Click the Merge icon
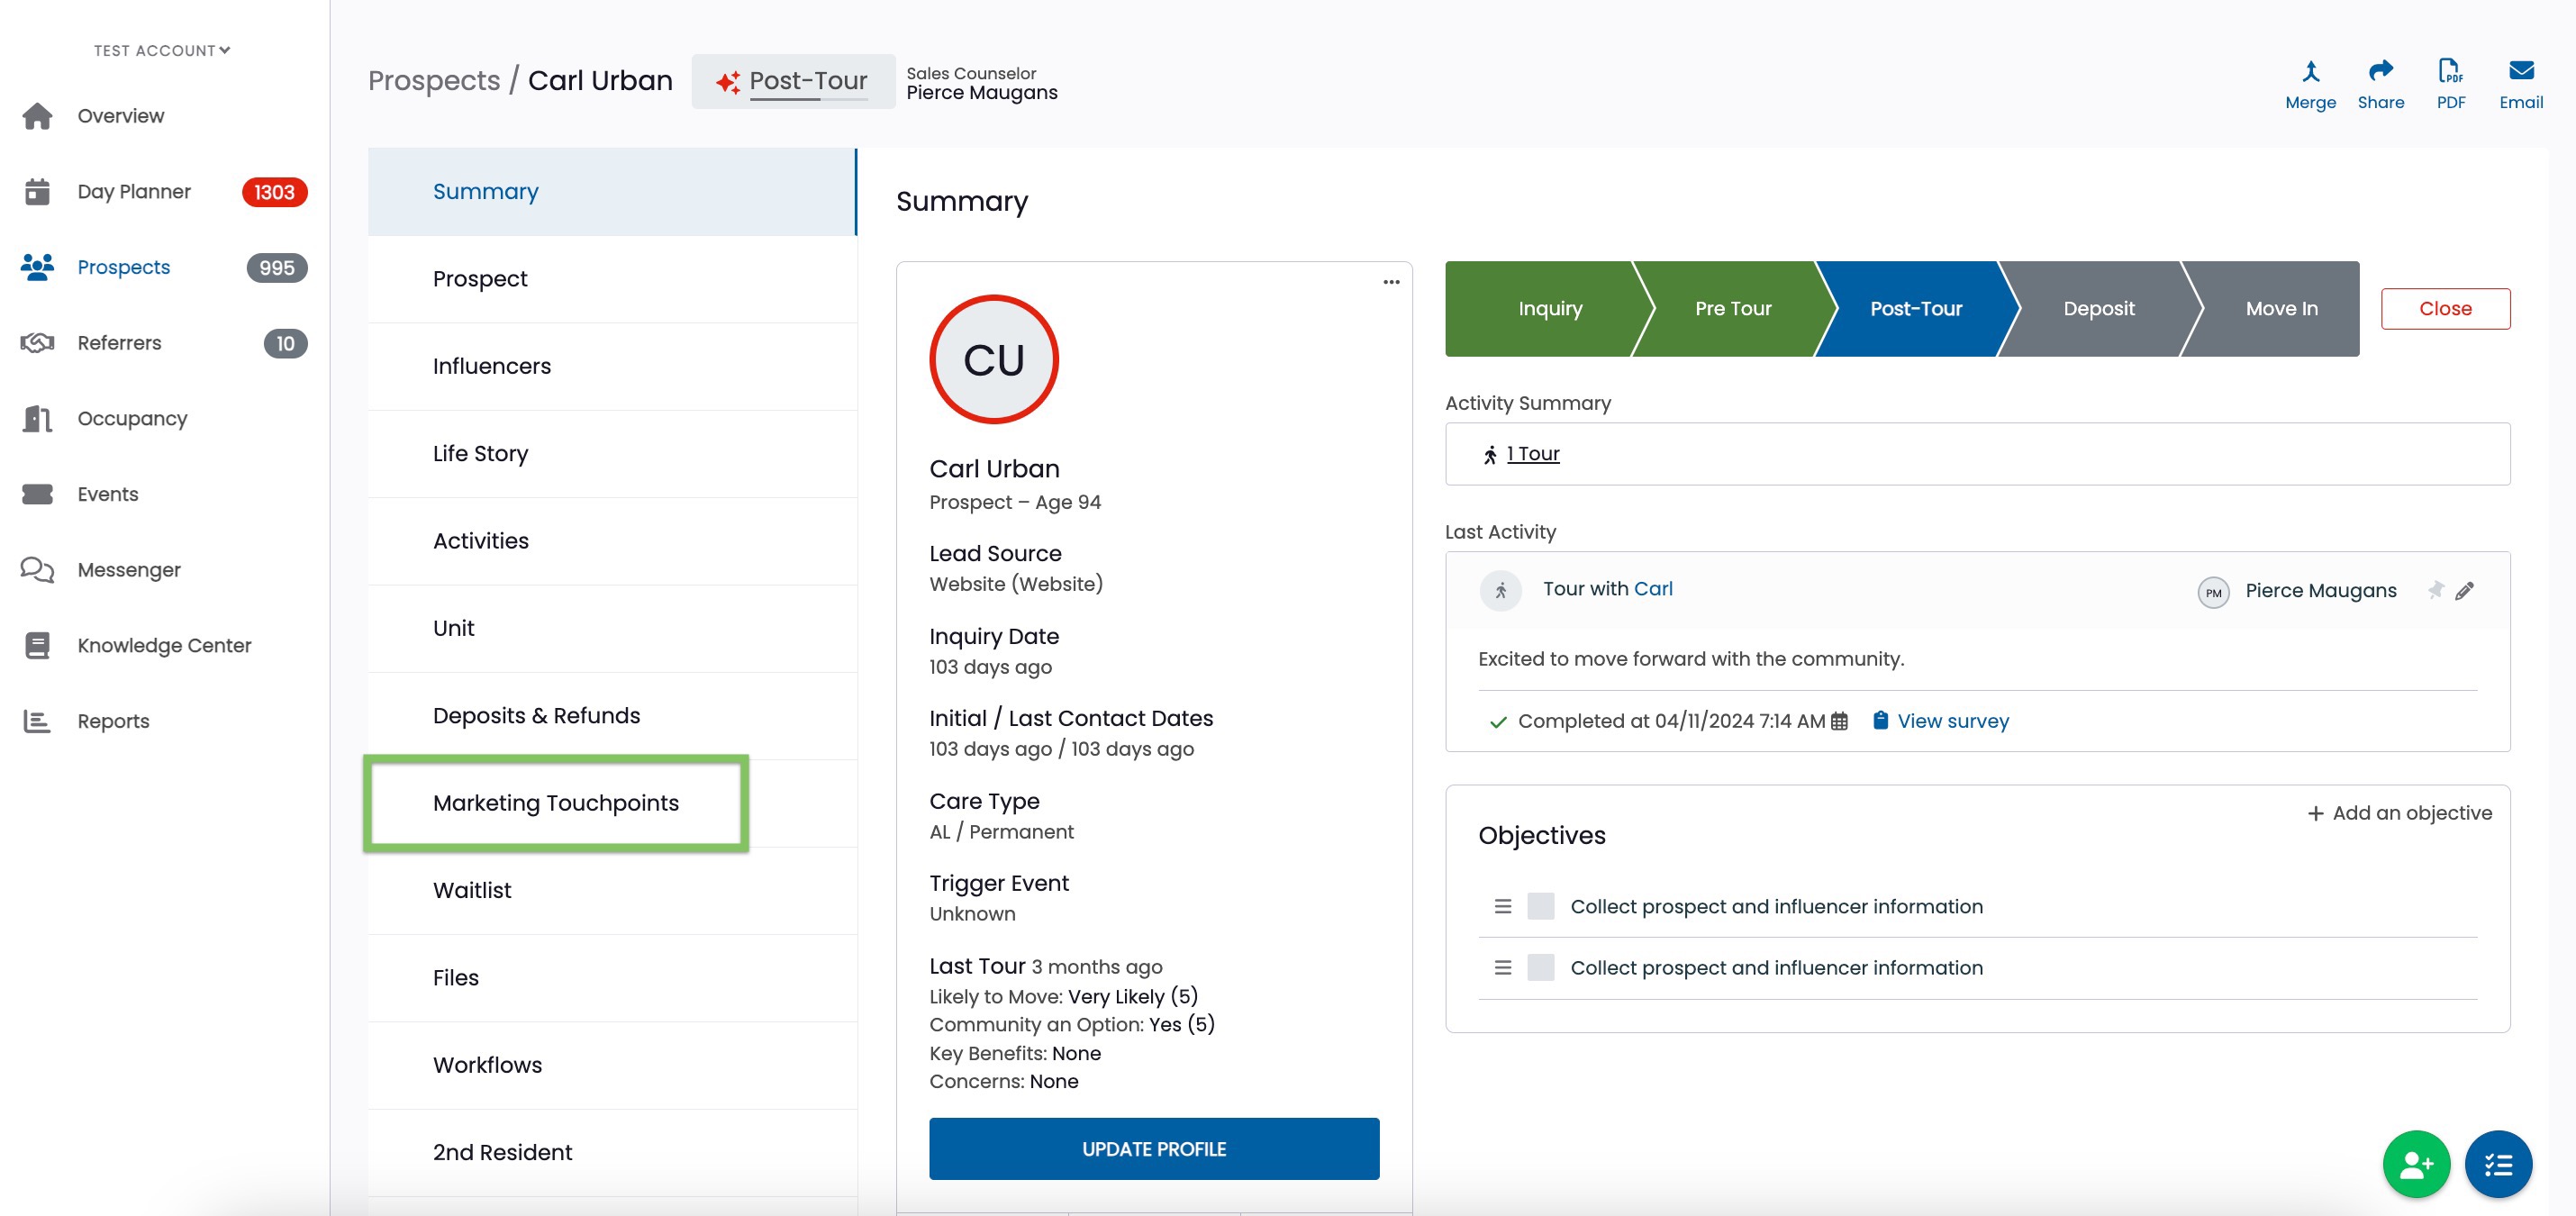The height and width of the screenshot is (1216, 2576). (x=2310, y=71)
